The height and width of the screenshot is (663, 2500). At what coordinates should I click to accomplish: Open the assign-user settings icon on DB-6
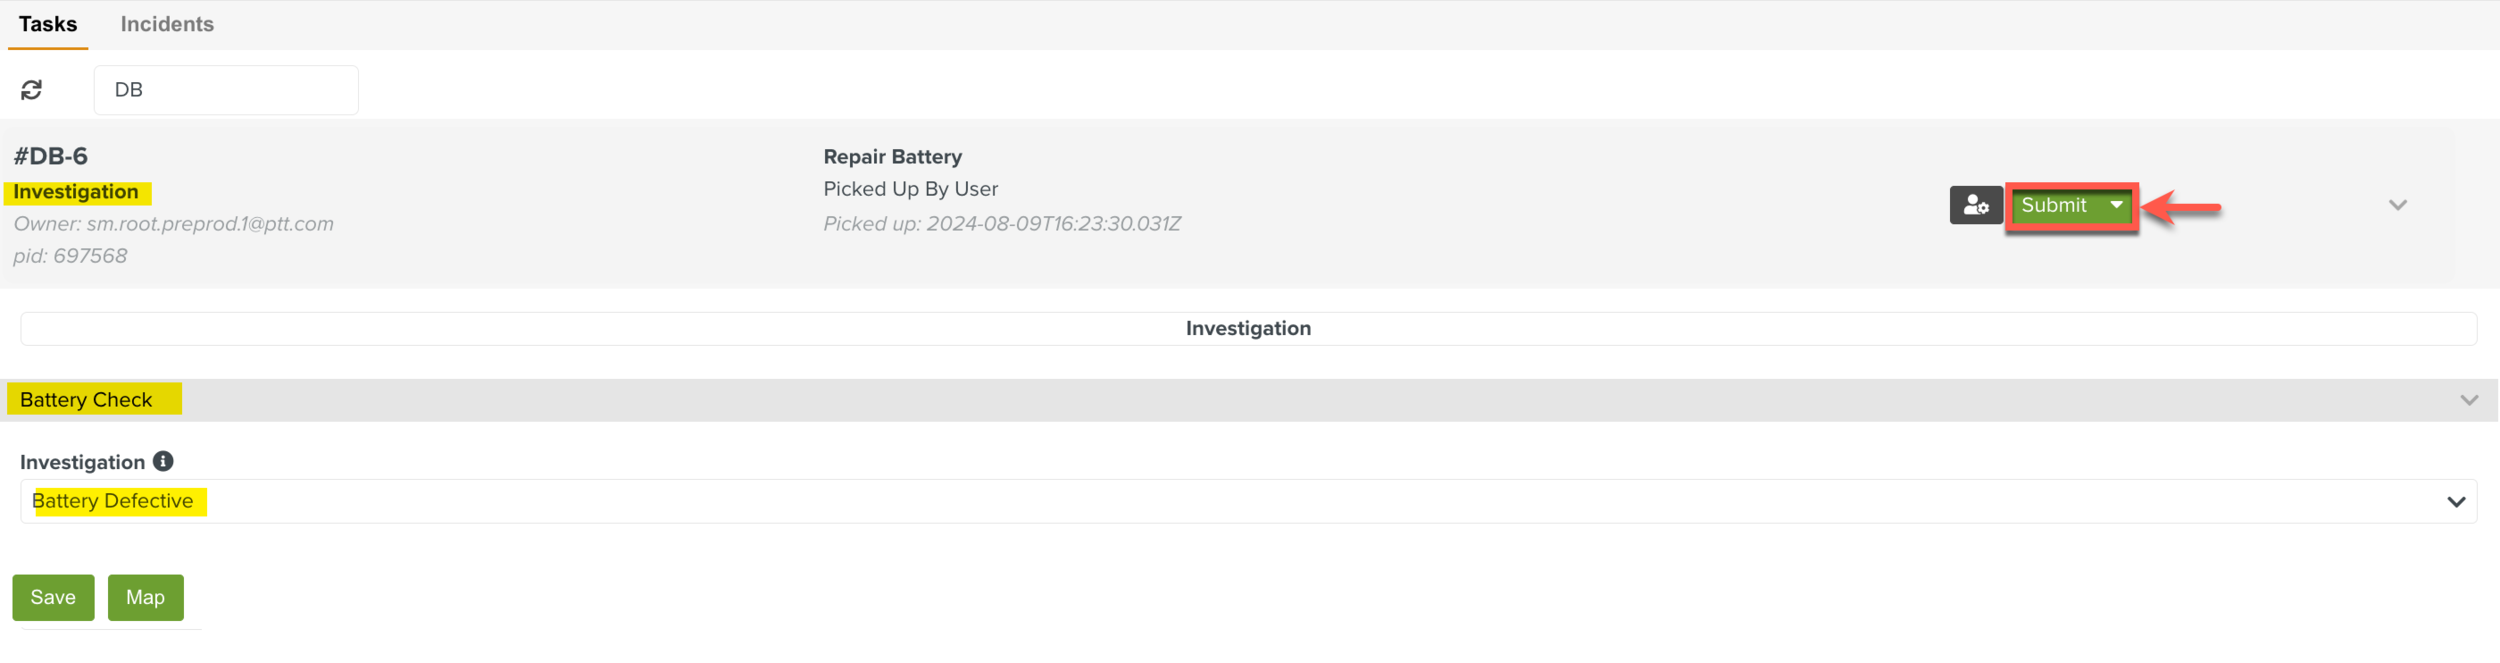point(1977,205)
